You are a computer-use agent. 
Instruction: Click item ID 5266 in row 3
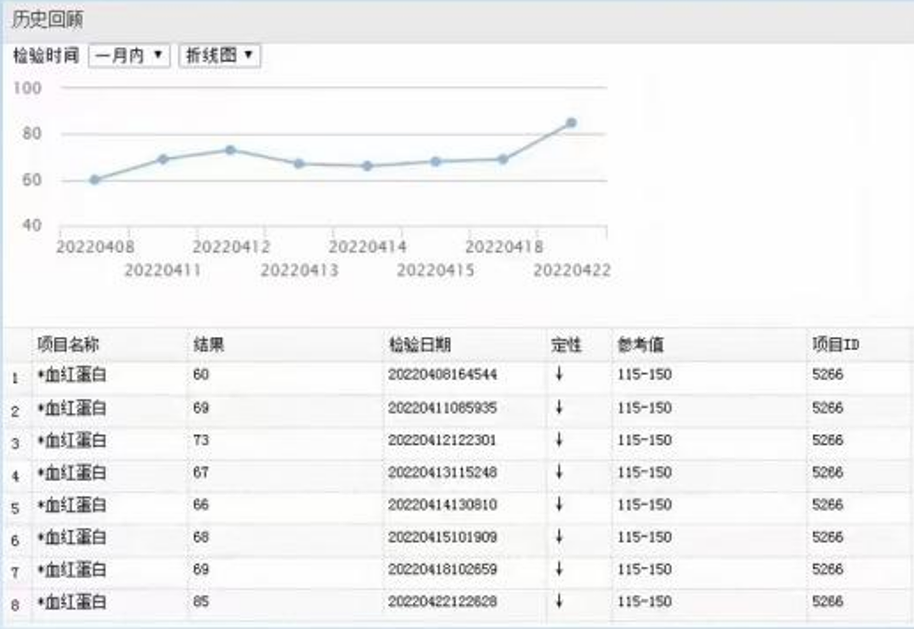pos(828,440)
